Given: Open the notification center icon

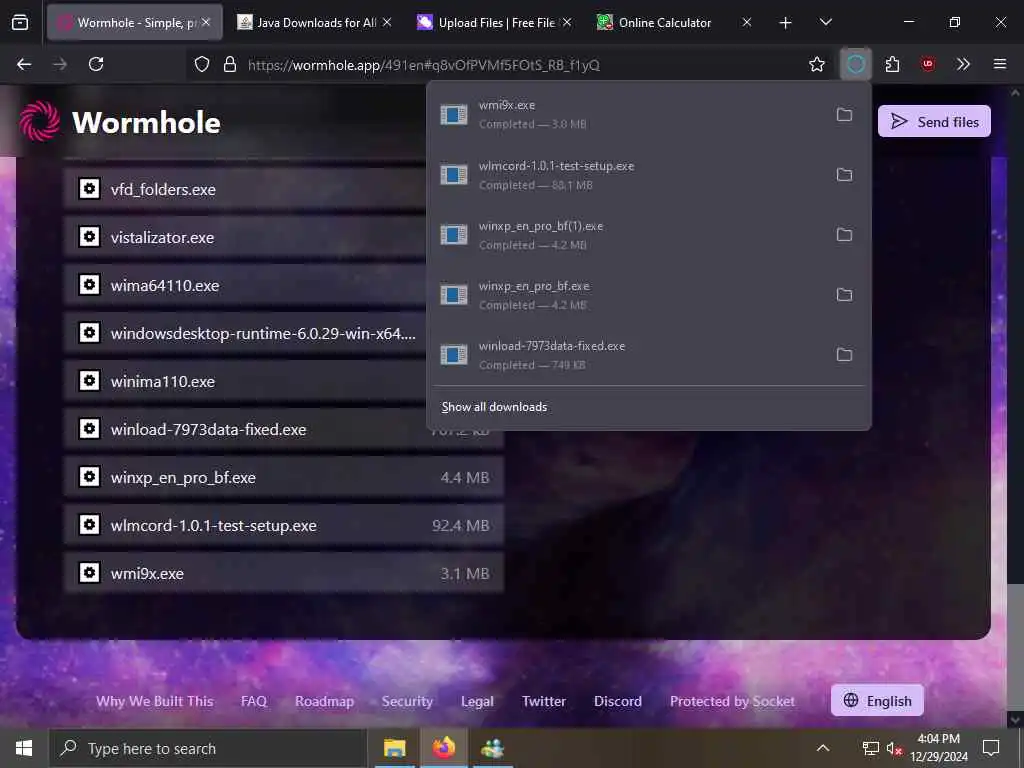Looking at the screenshot, I should [991, 748].
